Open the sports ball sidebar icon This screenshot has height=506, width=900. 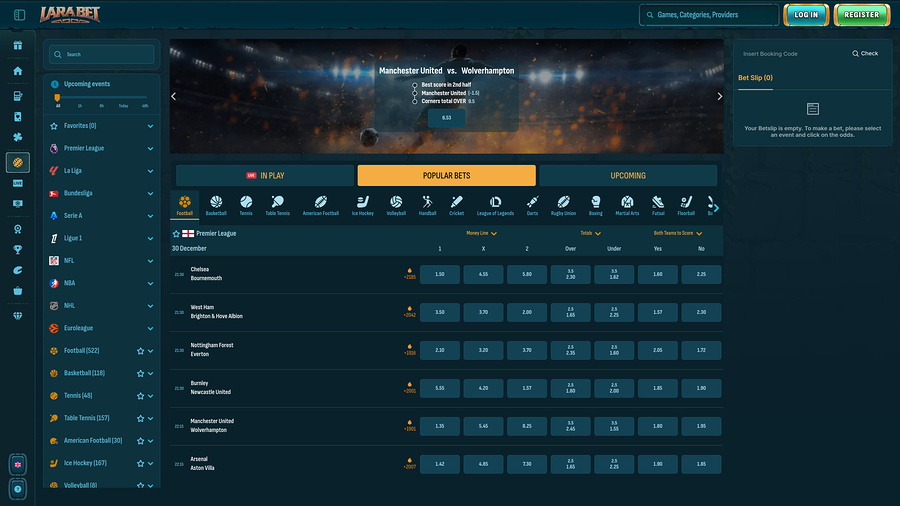tap(18, 162)
